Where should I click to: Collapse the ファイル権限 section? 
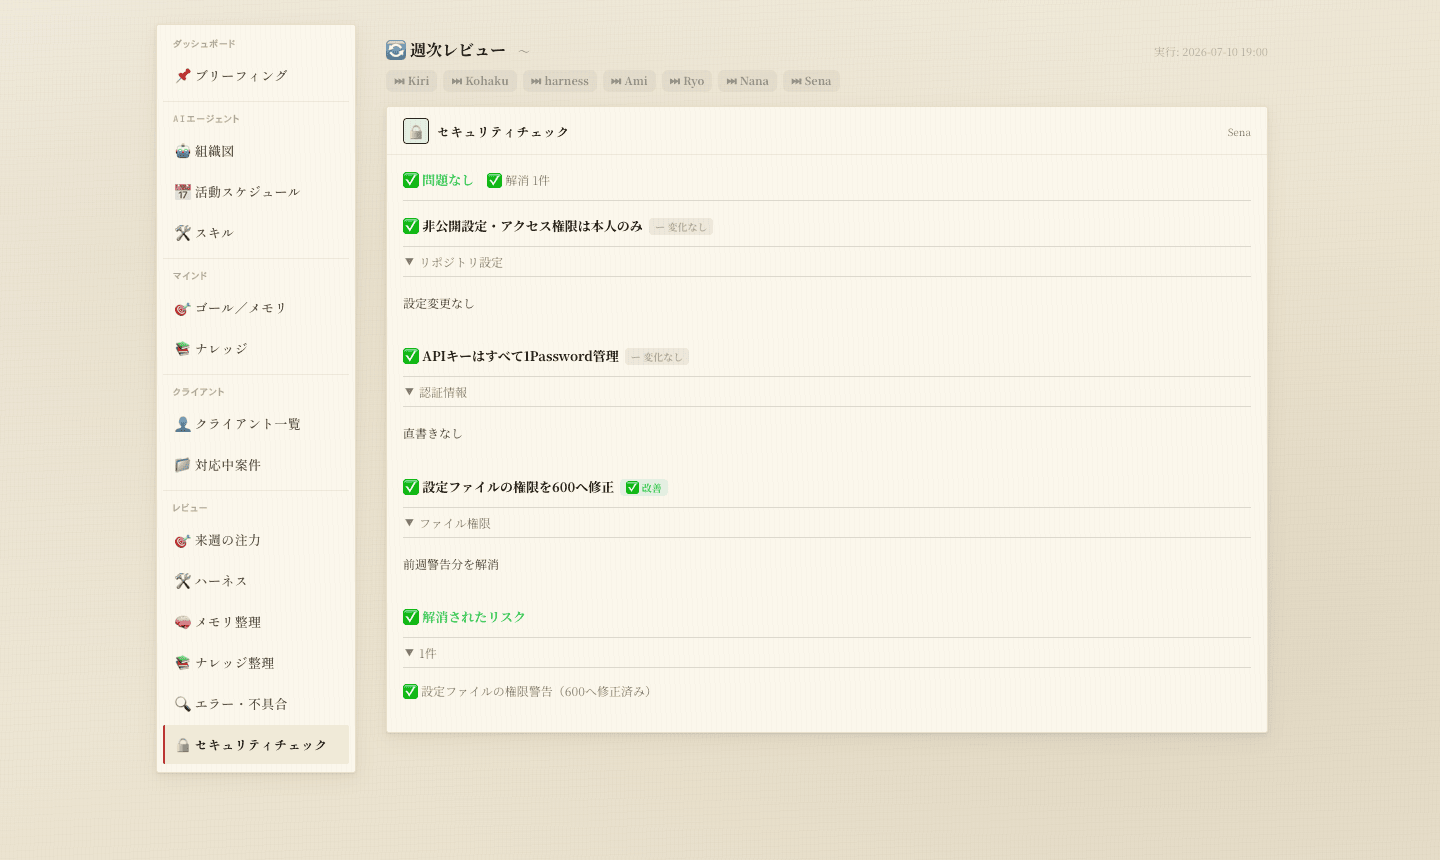(447, 523)
